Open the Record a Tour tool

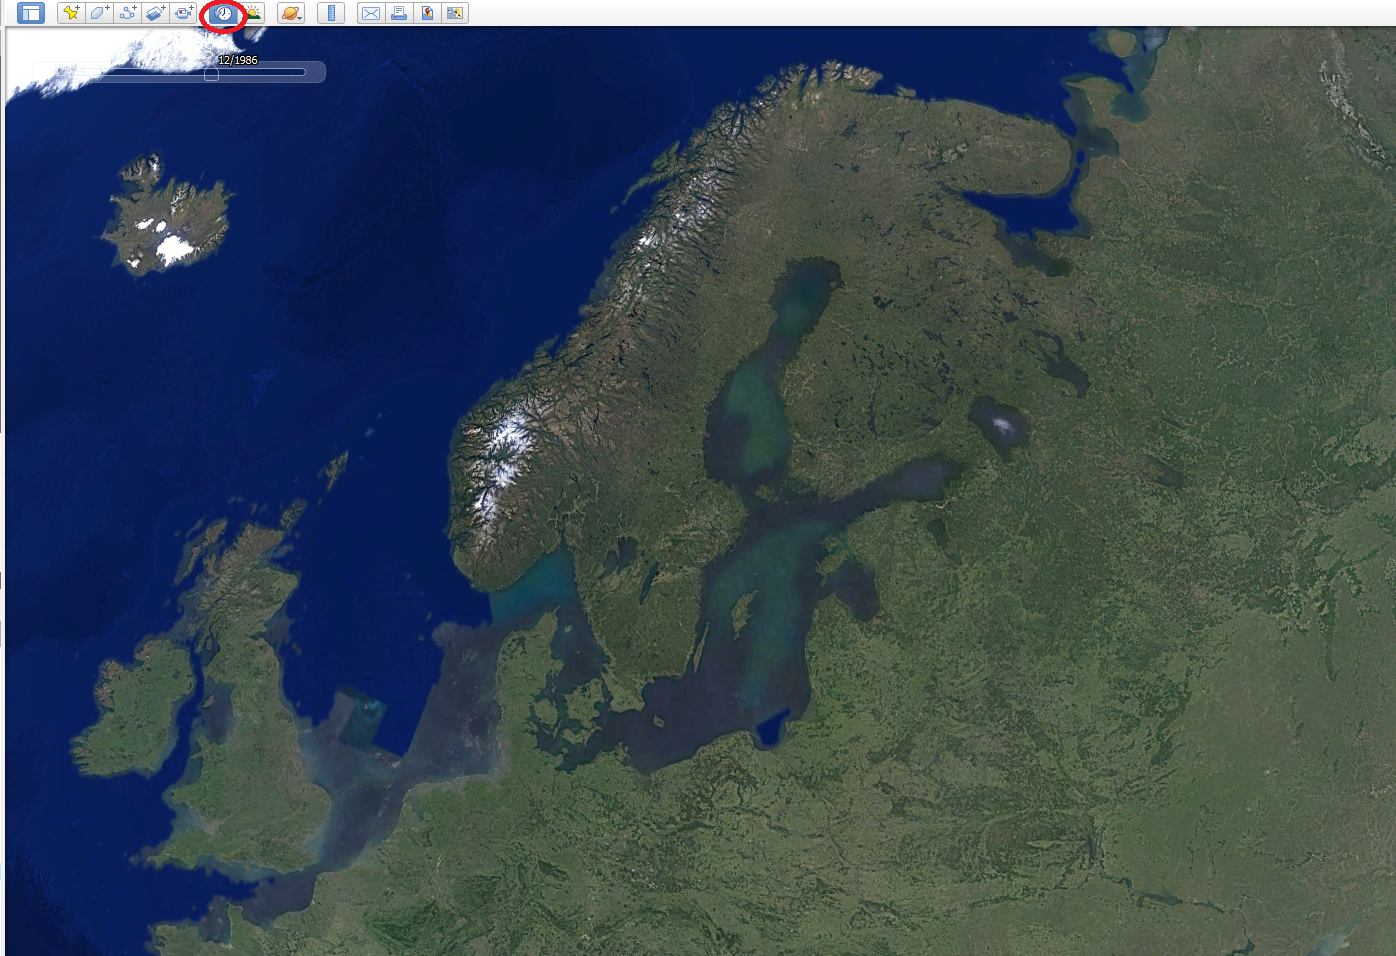click(x=183, y=13)
